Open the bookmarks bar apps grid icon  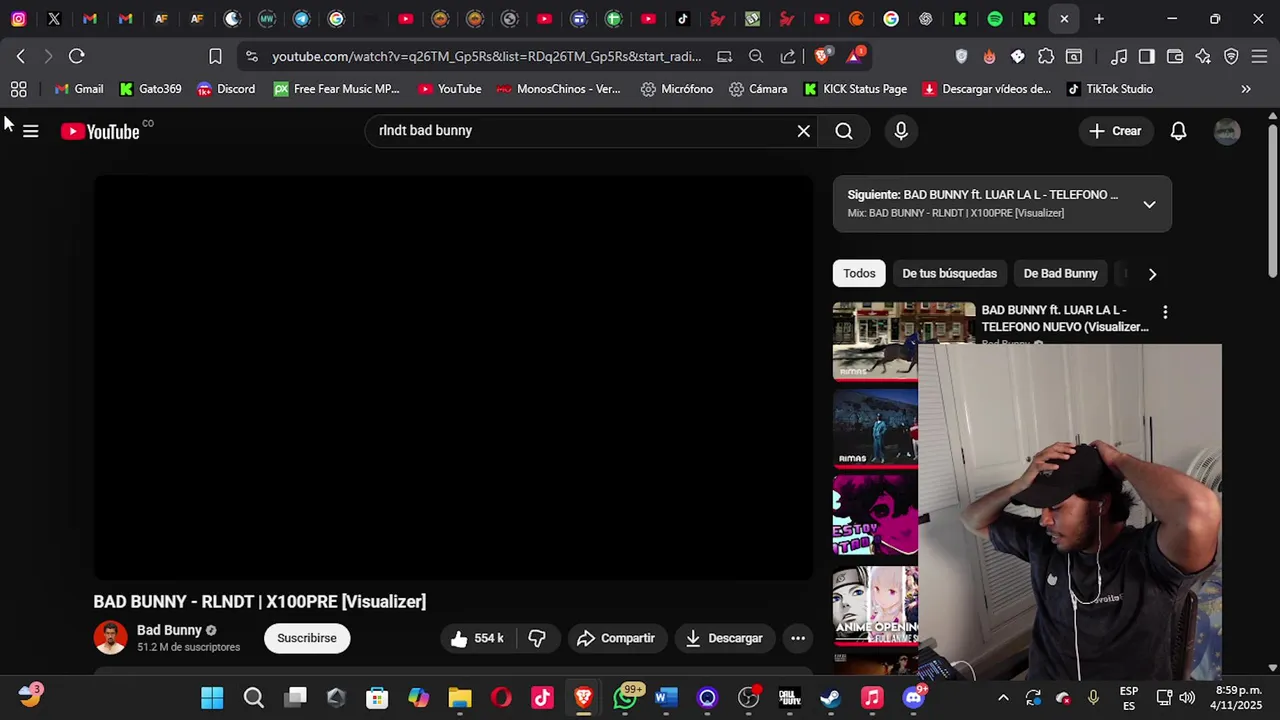pyautogui.click(x=18, y=89)
